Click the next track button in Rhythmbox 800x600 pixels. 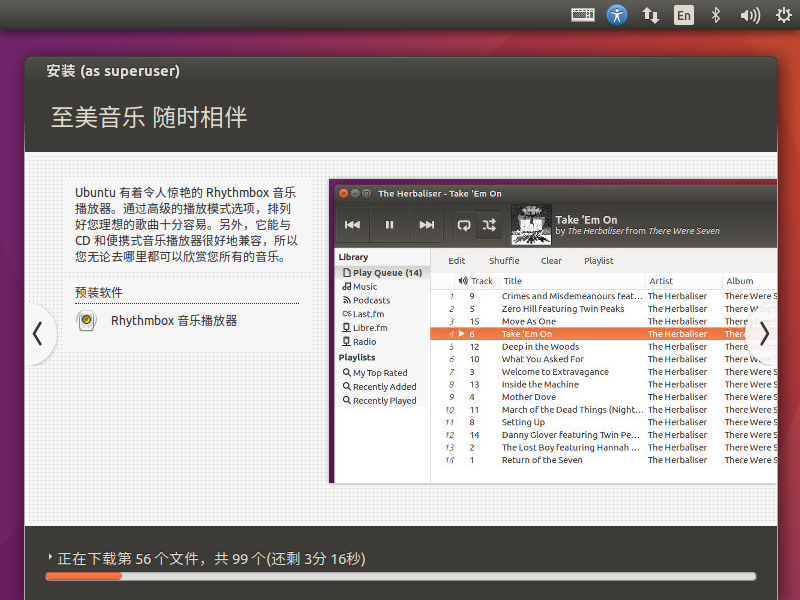pos(427,224)
